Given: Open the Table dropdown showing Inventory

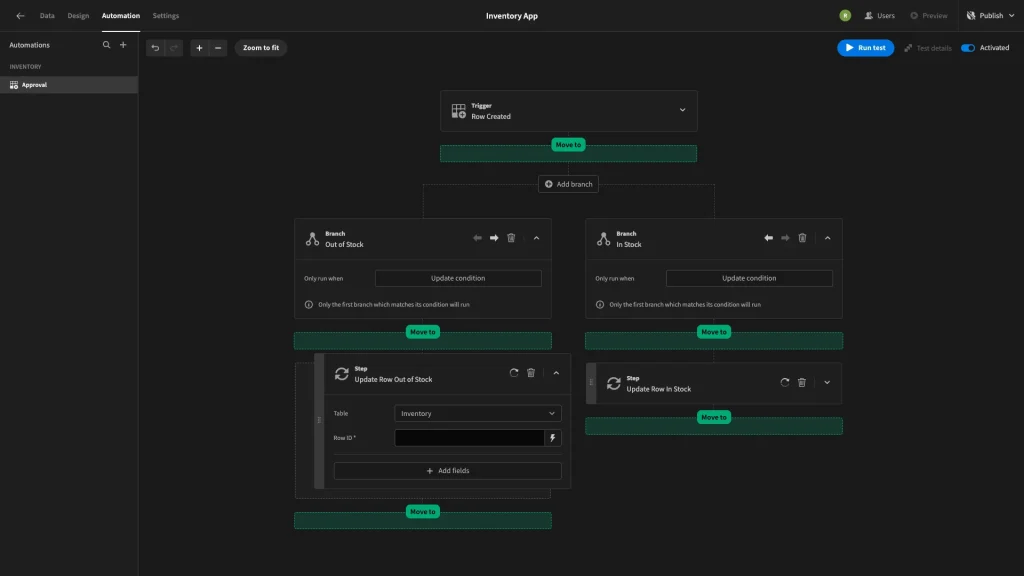Looking at the screenshot, I should click(477, 413).
